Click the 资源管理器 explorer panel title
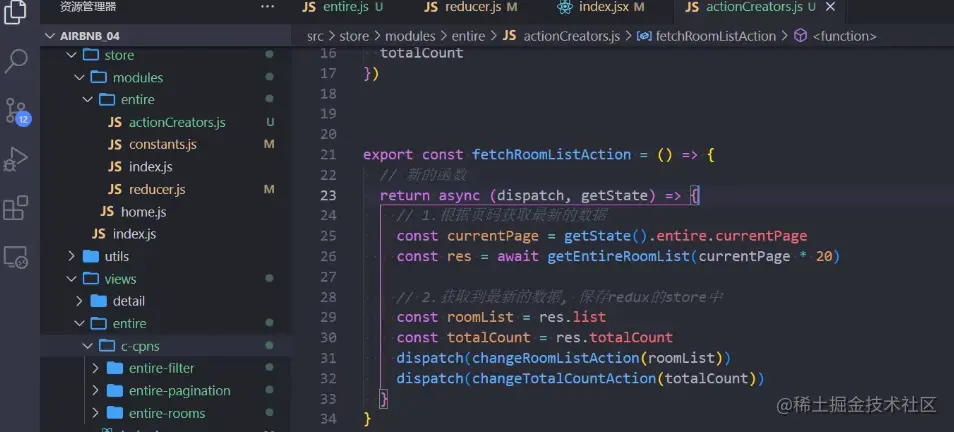 tap(88, 7)
